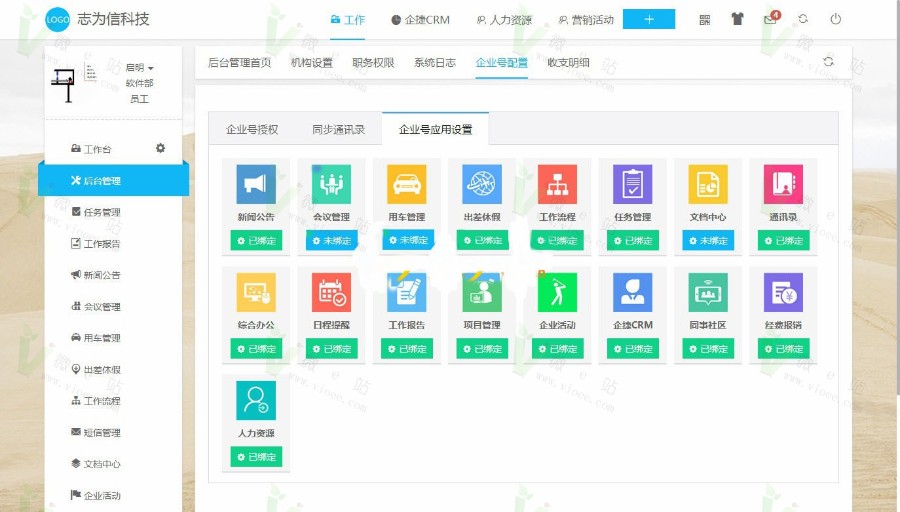Open the 同事社区 app icon
The height and width of the screenshot is (512, 900).
pos(708,292)
